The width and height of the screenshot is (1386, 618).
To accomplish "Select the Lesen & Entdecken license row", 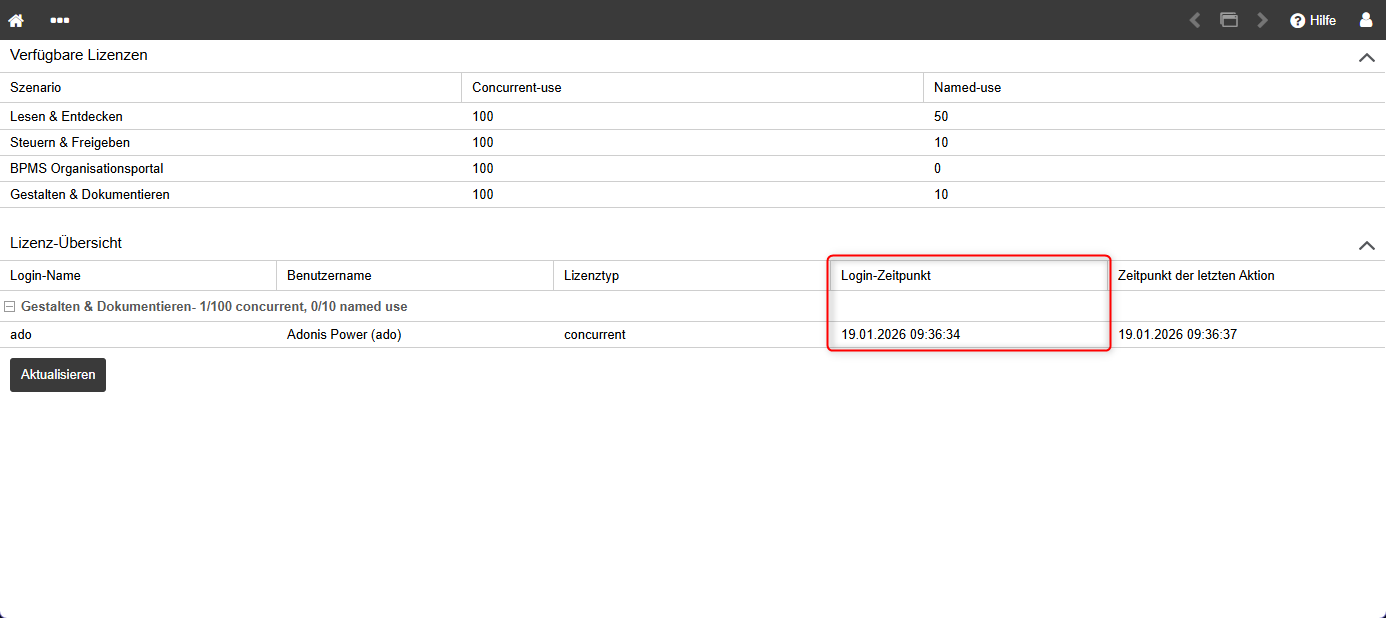I will pyautogui.click(x=66, y=116).
